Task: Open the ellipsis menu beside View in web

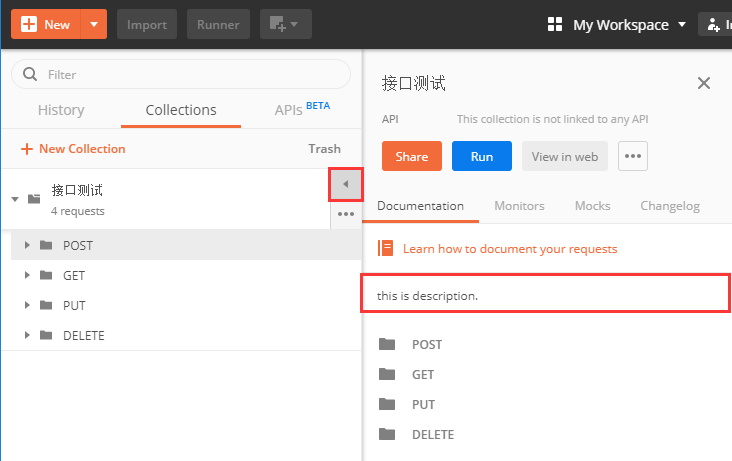Action: tap(633, 156)
